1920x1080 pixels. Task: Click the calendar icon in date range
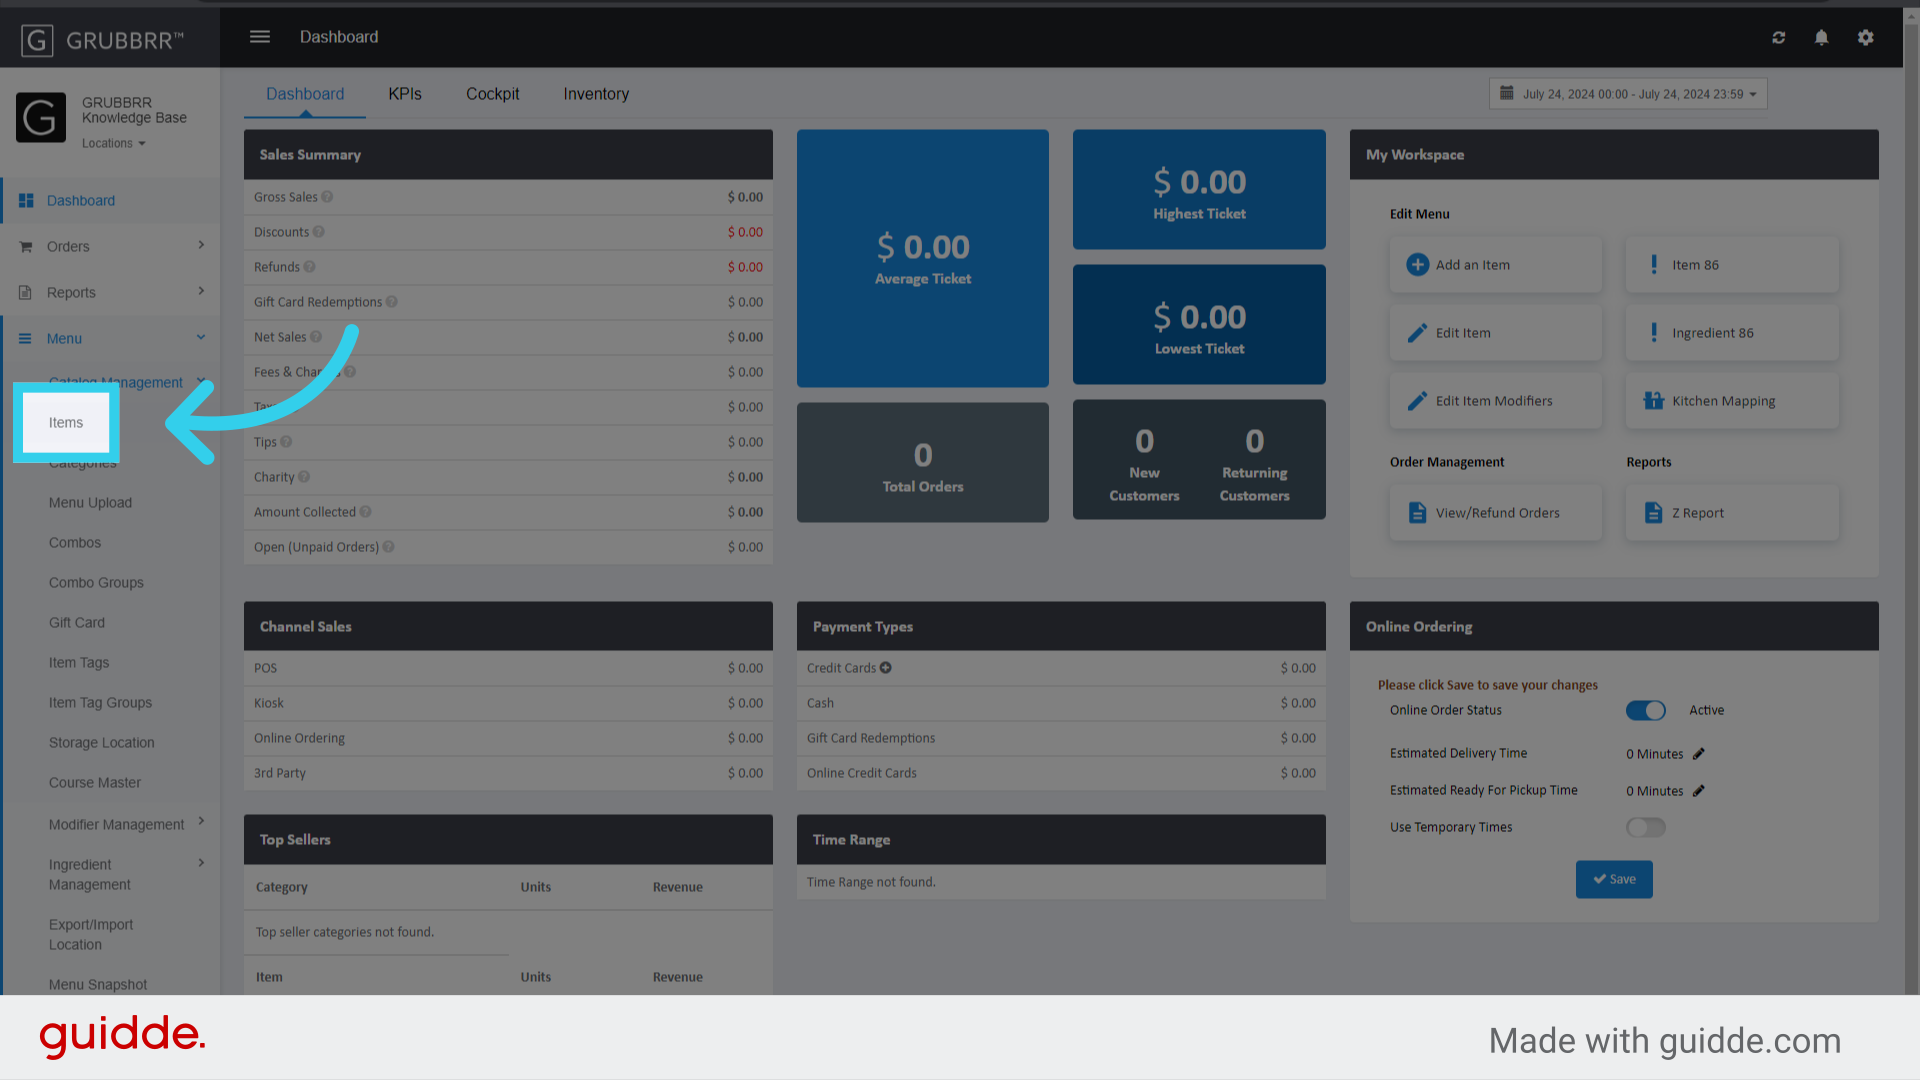point(1507,93)
